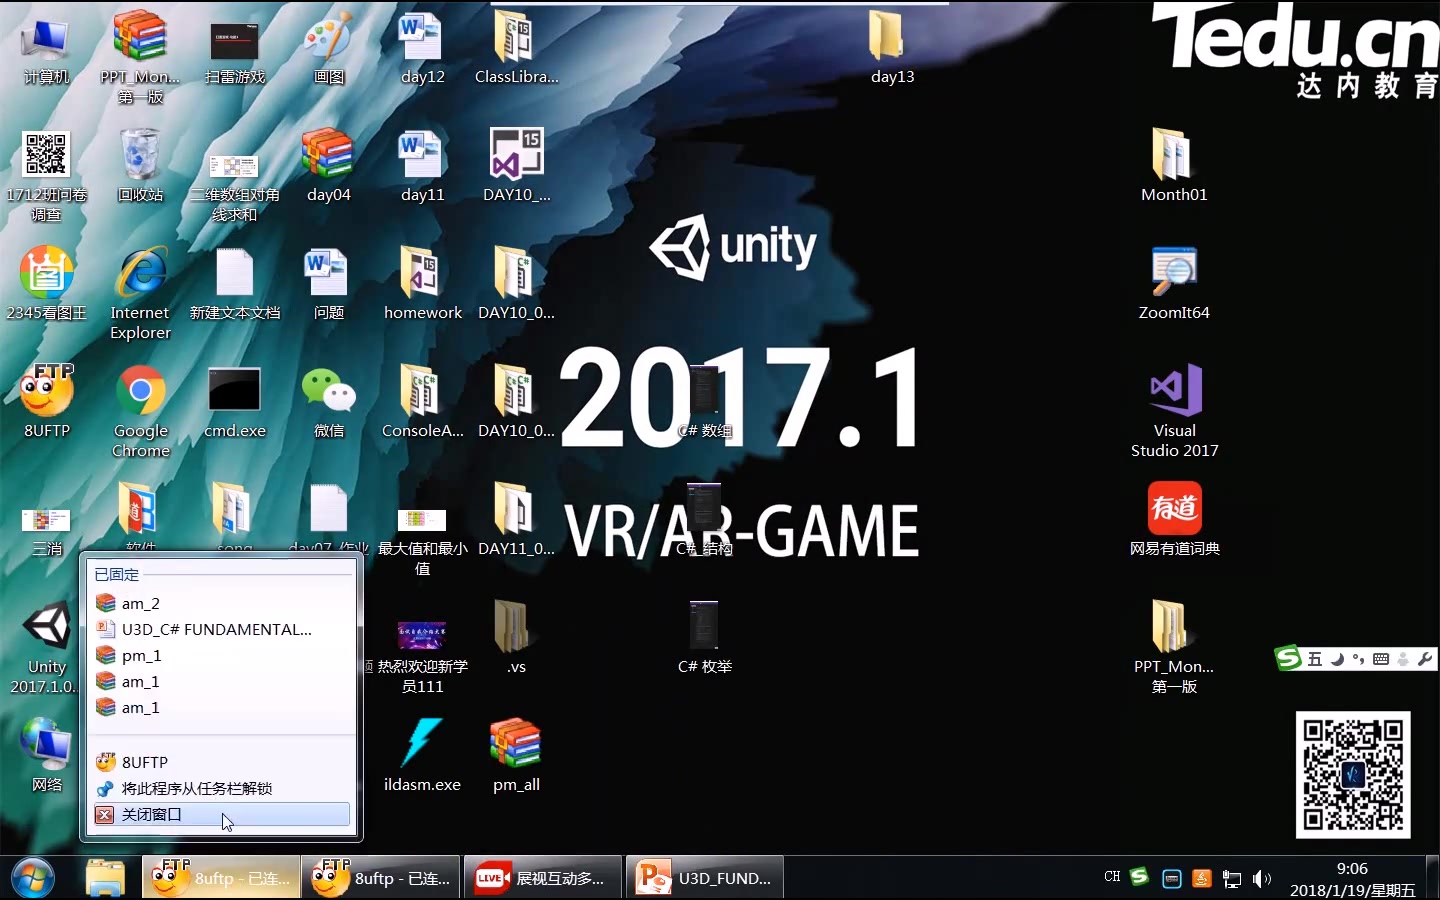
Task: Open pm_1 from the pinned jump list
Action: 142,655
